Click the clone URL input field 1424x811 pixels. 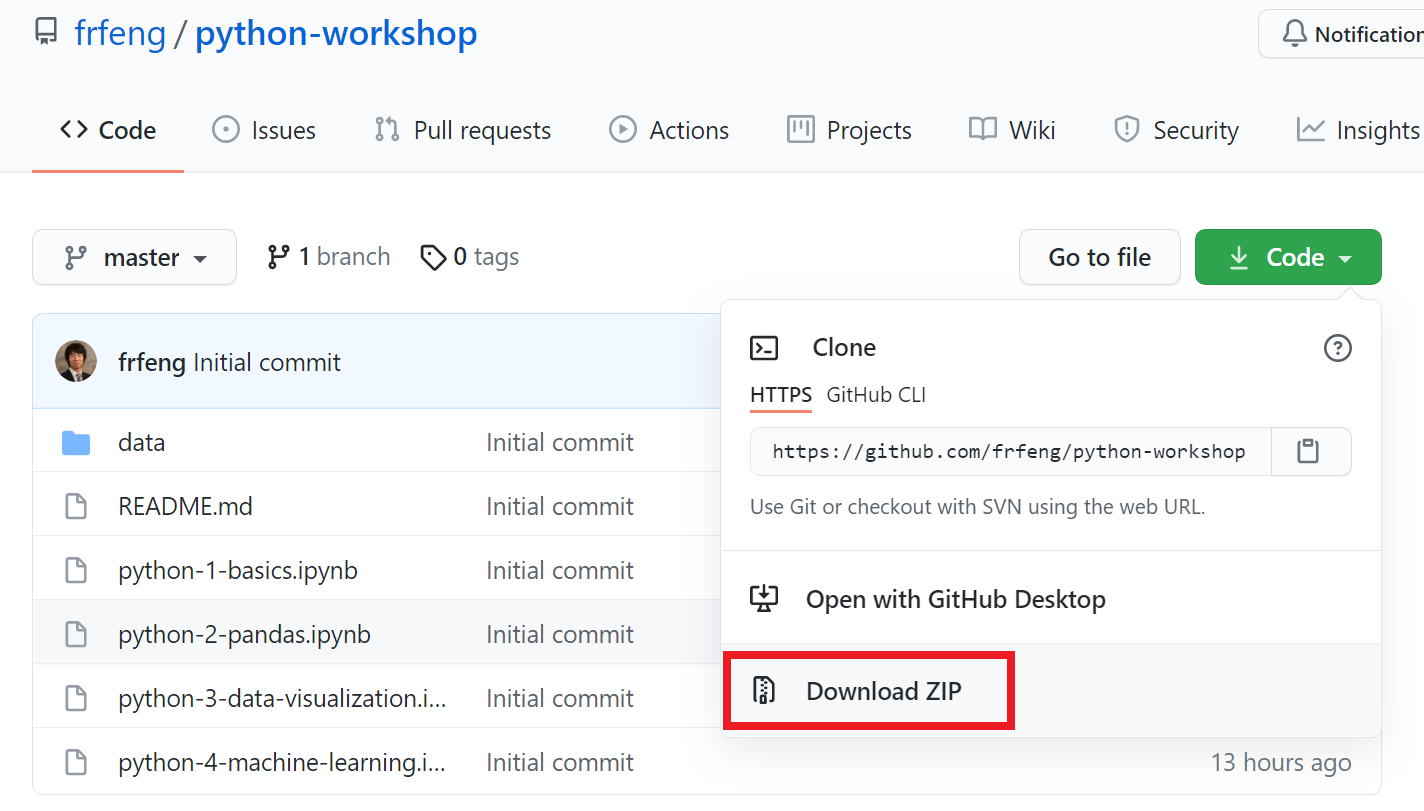(1010, 452)
